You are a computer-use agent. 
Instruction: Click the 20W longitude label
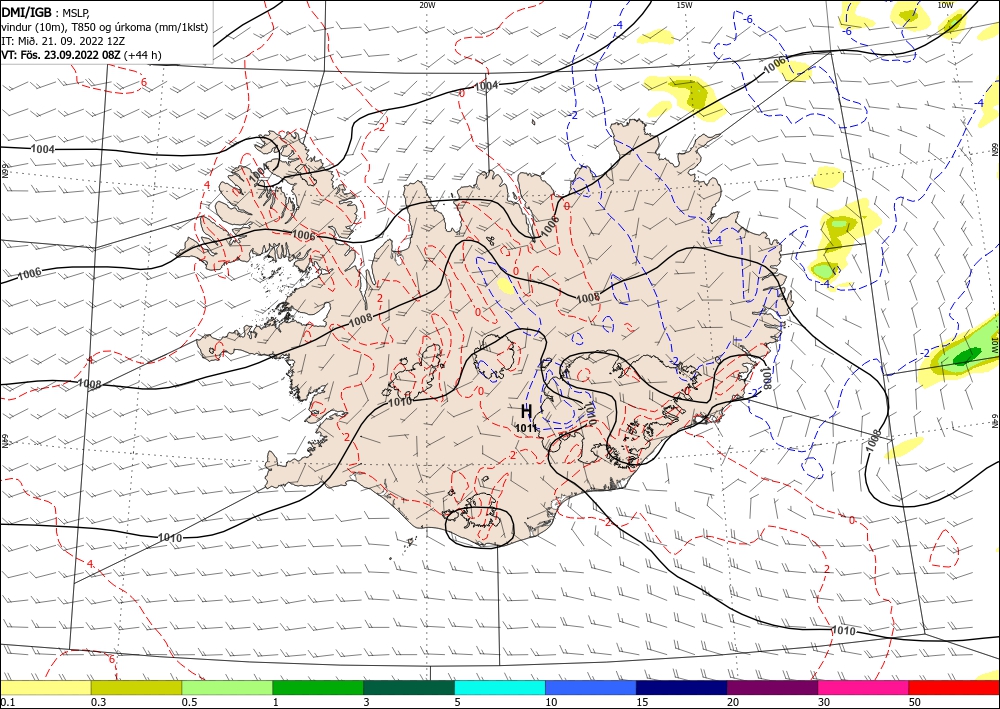[427, 5]
